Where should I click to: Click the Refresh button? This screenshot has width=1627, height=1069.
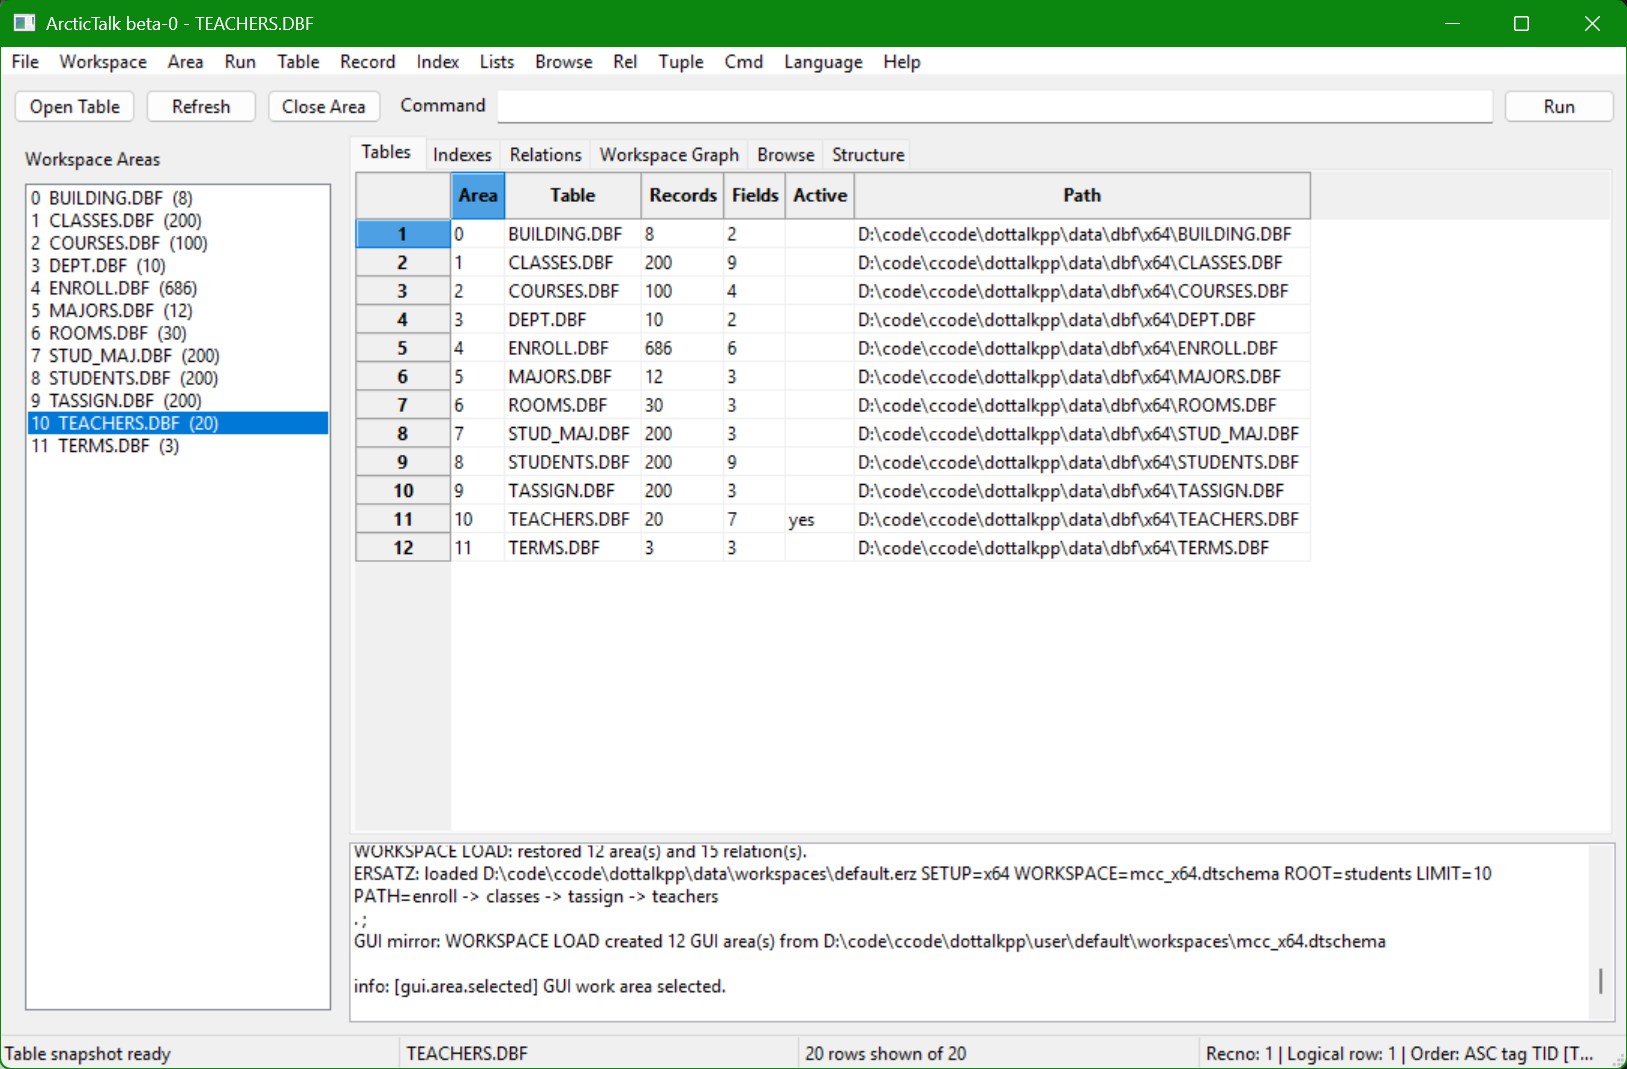tap(201, 107)
